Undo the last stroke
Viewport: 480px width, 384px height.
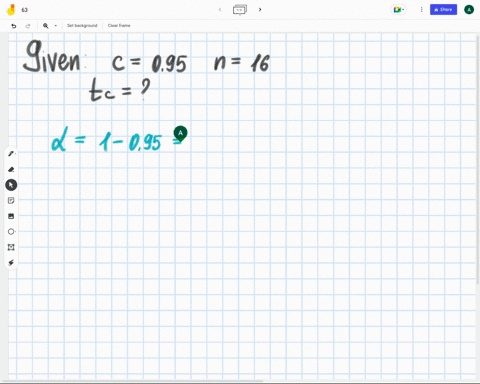[x=14, y=26]
